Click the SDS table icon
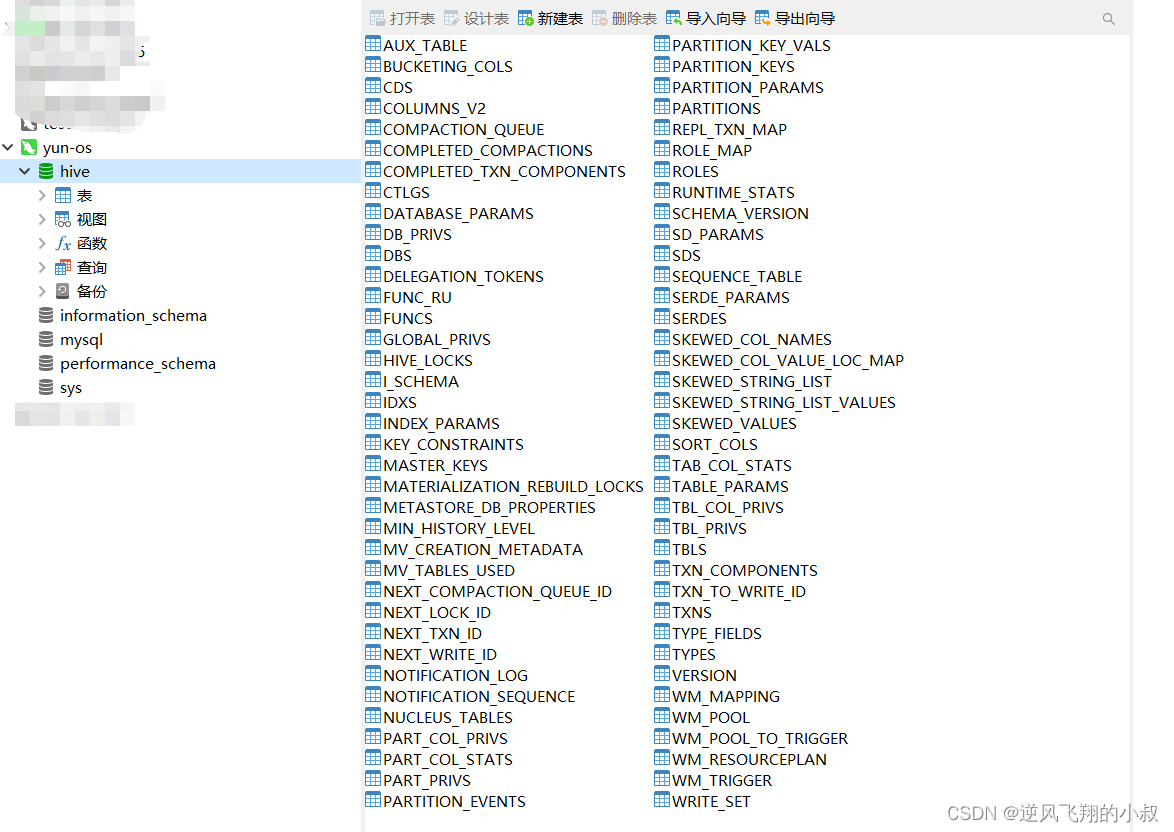This screenshot has height=832, width=1174. tap(662, 254)
